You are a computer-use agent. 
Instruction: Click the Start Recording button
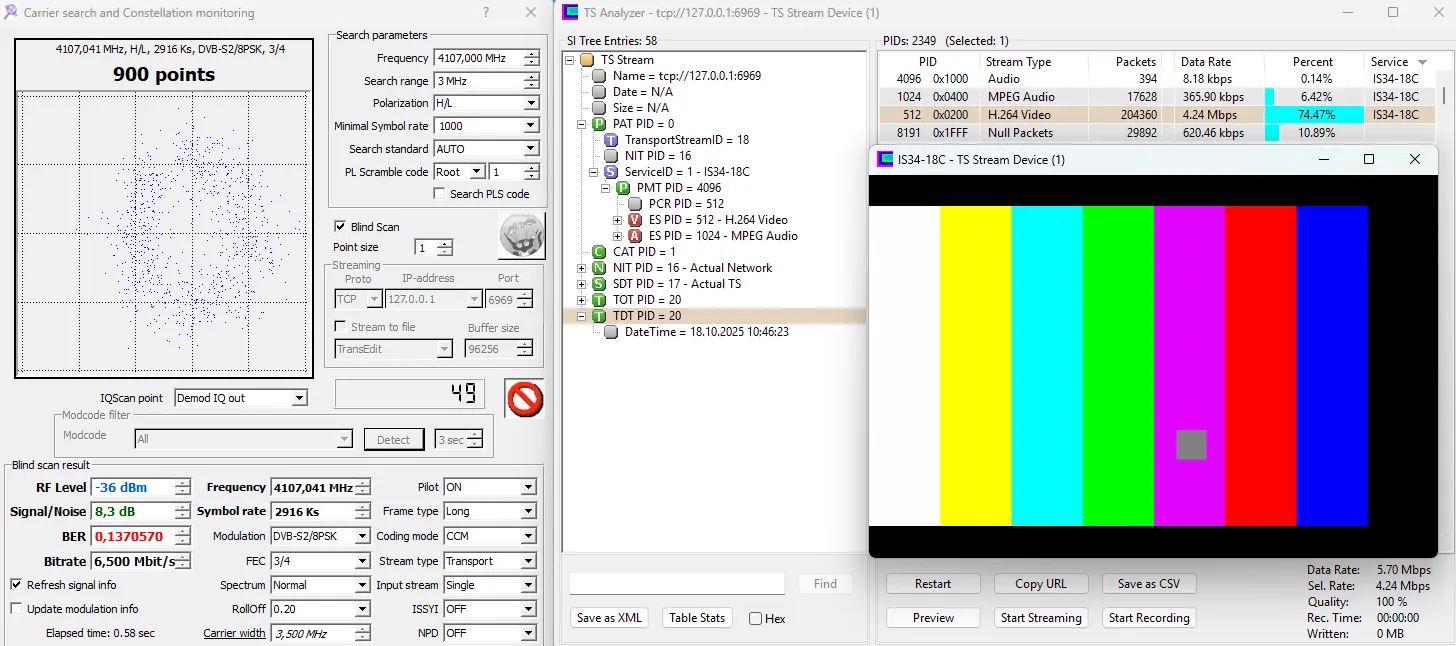[1149, 618]
